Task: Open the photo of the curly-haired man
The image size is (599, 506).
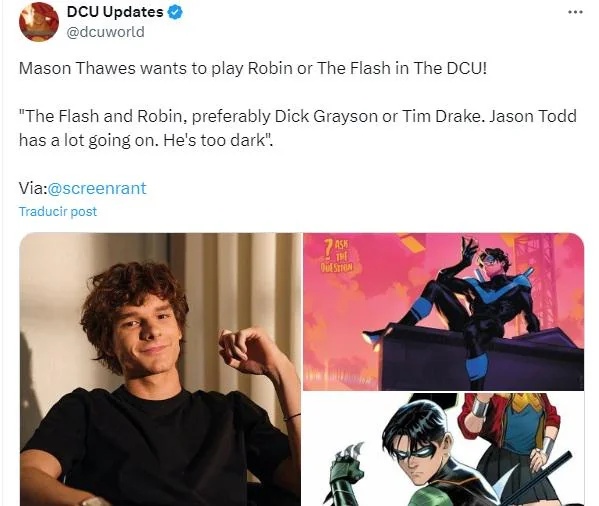Action: (160, 369)
